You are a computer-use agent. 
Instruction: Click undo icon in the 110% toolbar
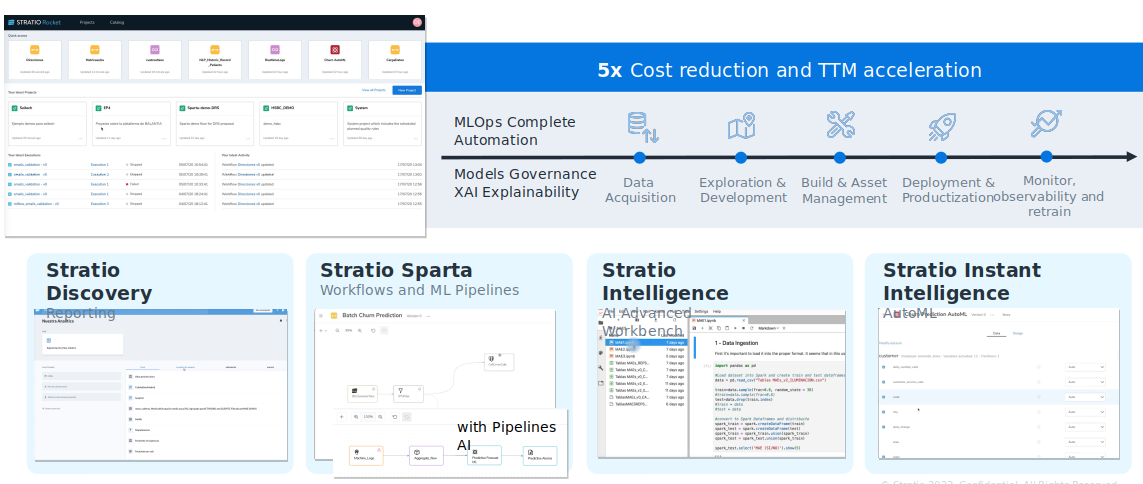click(x=394, y=417)
